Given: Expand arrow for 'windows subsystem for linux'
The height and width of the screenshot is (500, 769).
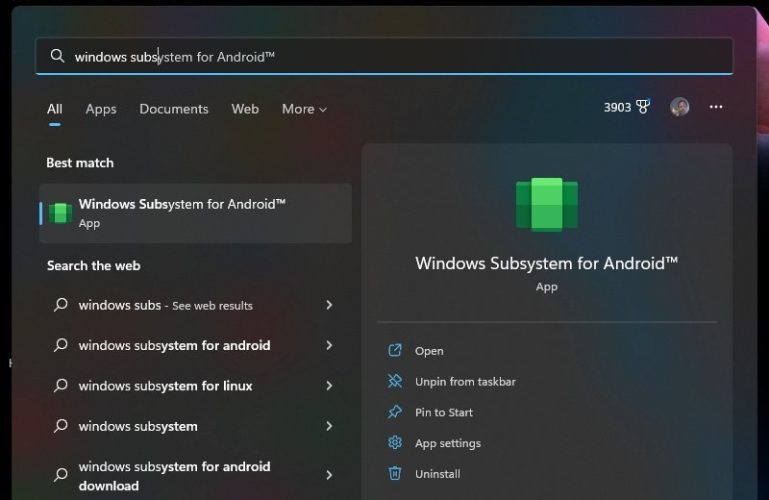Looking at the screenshot, I should tap(329, 386).
